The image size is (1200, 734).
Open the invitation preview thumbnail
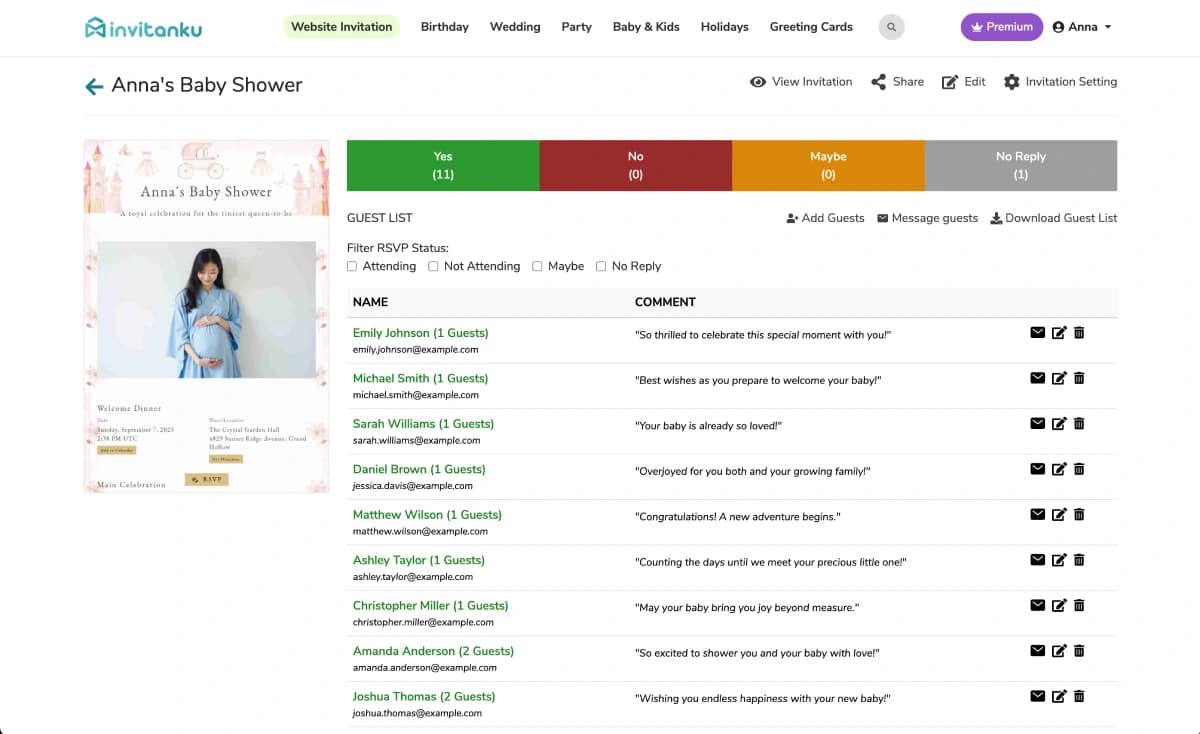pyautogui.click(x=207, y=316)
